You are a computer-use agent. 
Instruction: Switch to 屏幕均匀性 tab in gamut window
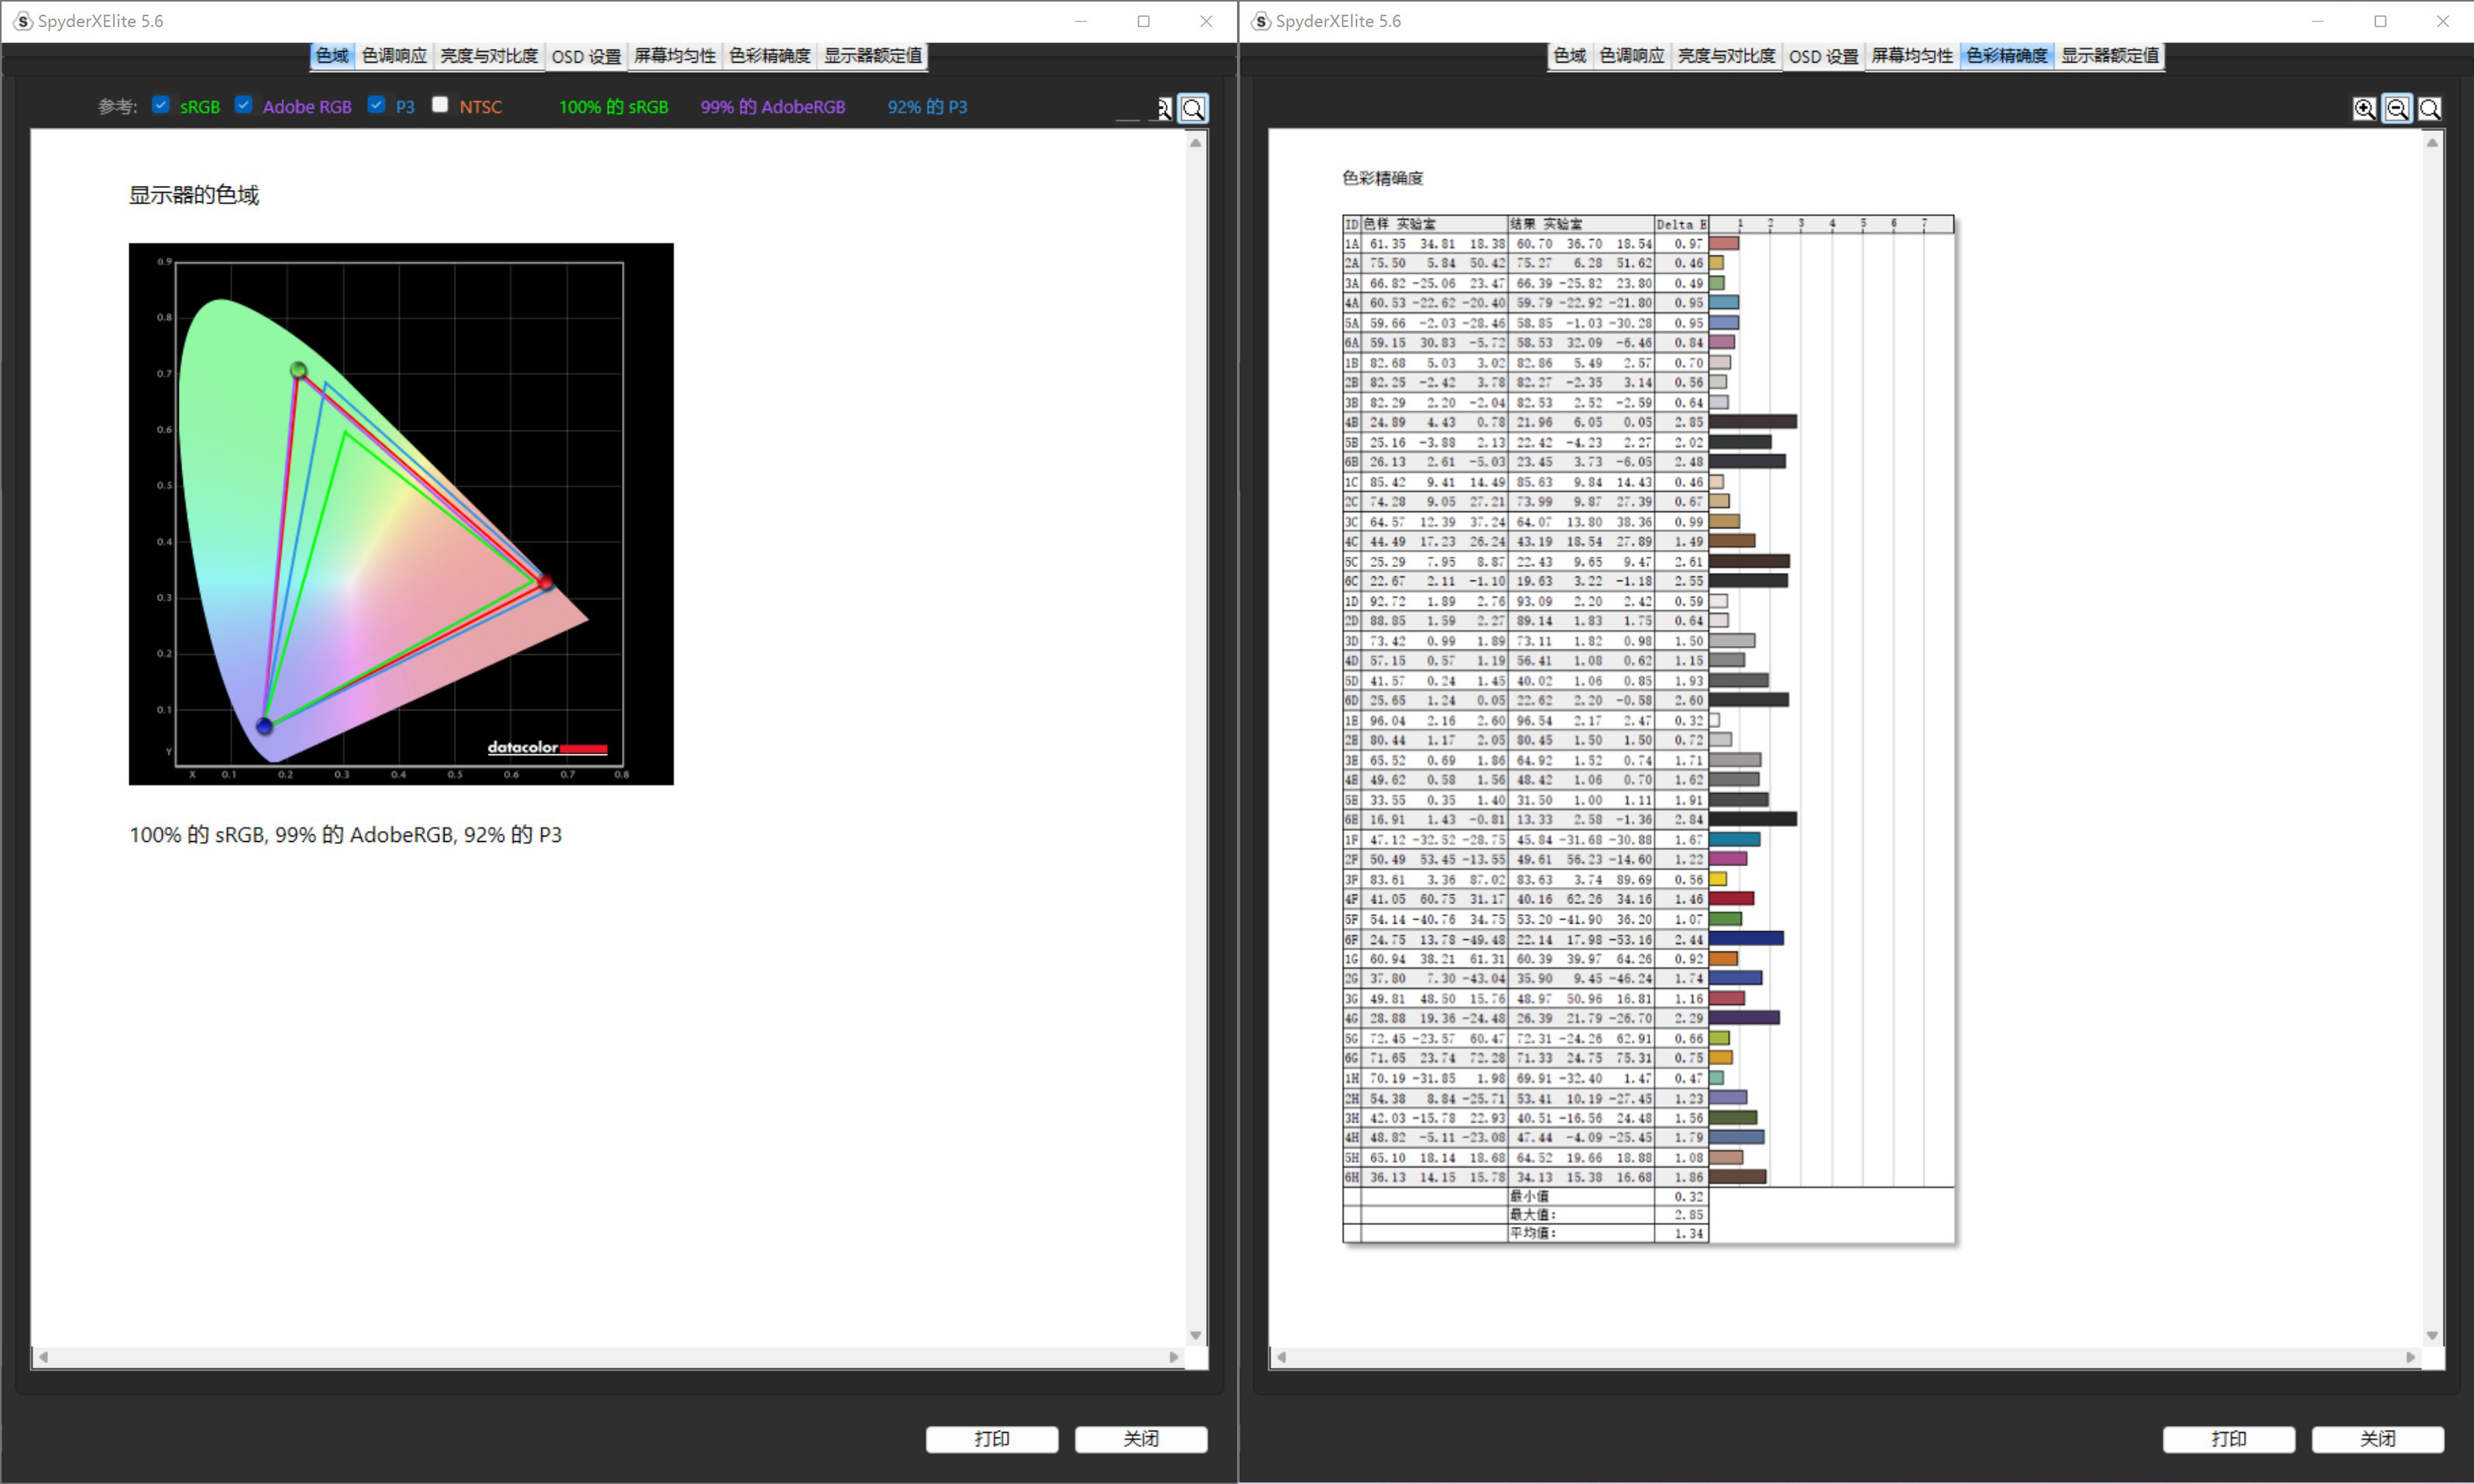click(x=675, y=56)
